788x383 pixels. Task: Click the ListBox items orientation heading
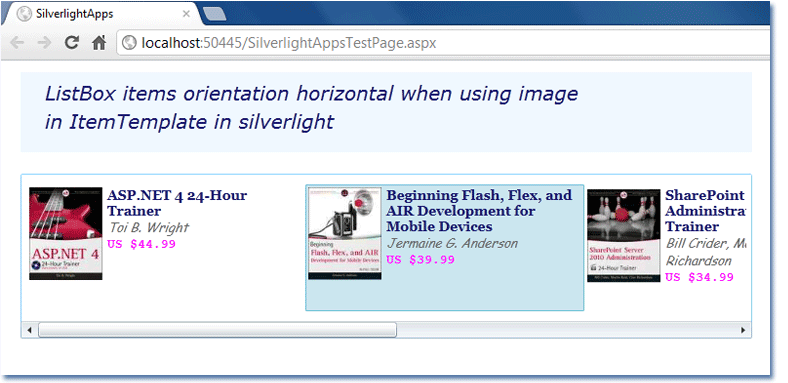[x=311, y=108]
